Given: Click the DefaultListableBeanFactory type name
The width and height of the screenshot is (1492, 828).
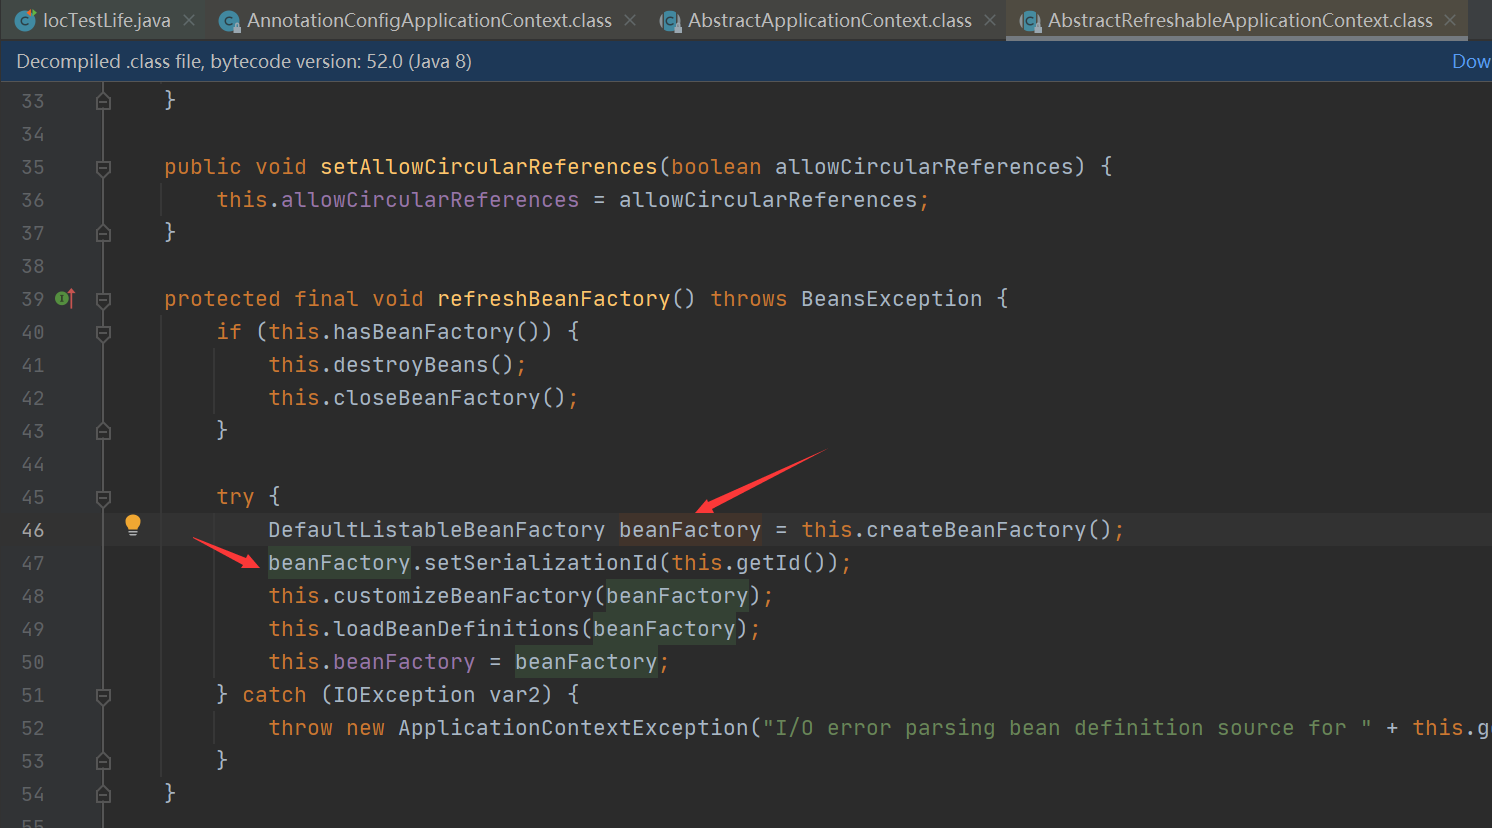Looking at the screenshot, I should [436, 530].
